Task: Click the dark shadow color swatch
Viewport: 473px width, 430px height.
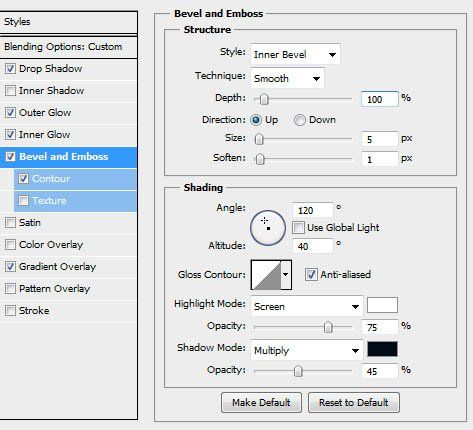Action: [x=382, y=349]
